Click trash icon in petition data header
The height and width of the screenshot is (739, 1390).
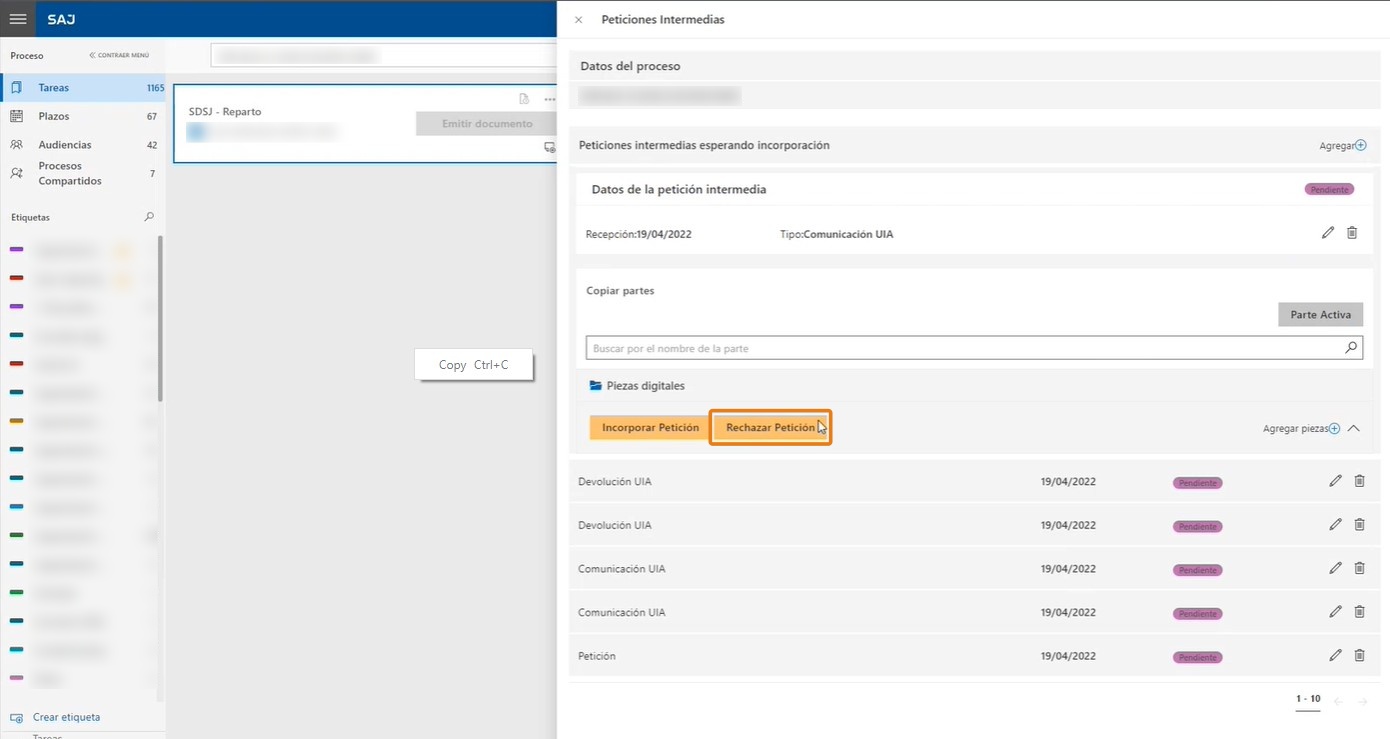1352,233
